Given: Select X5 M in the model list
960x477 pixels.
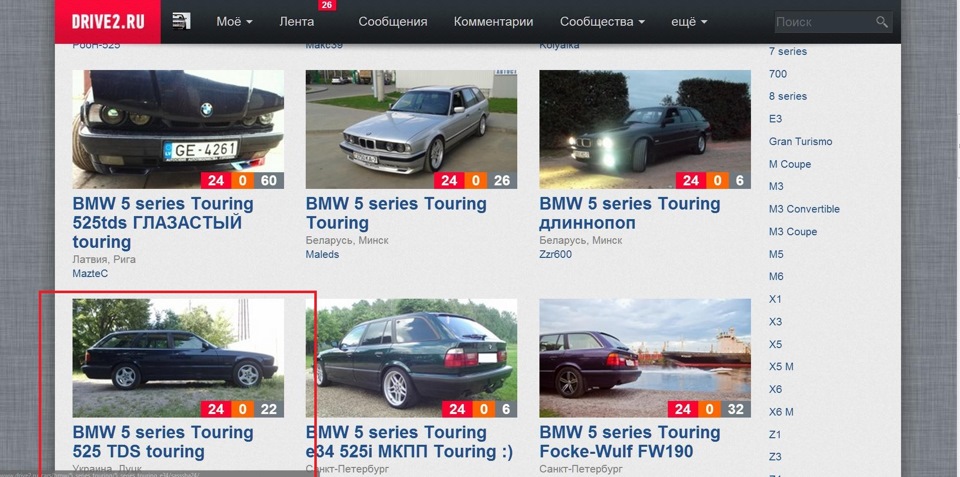Looking at the screenshot, I should tap(781, 367).
